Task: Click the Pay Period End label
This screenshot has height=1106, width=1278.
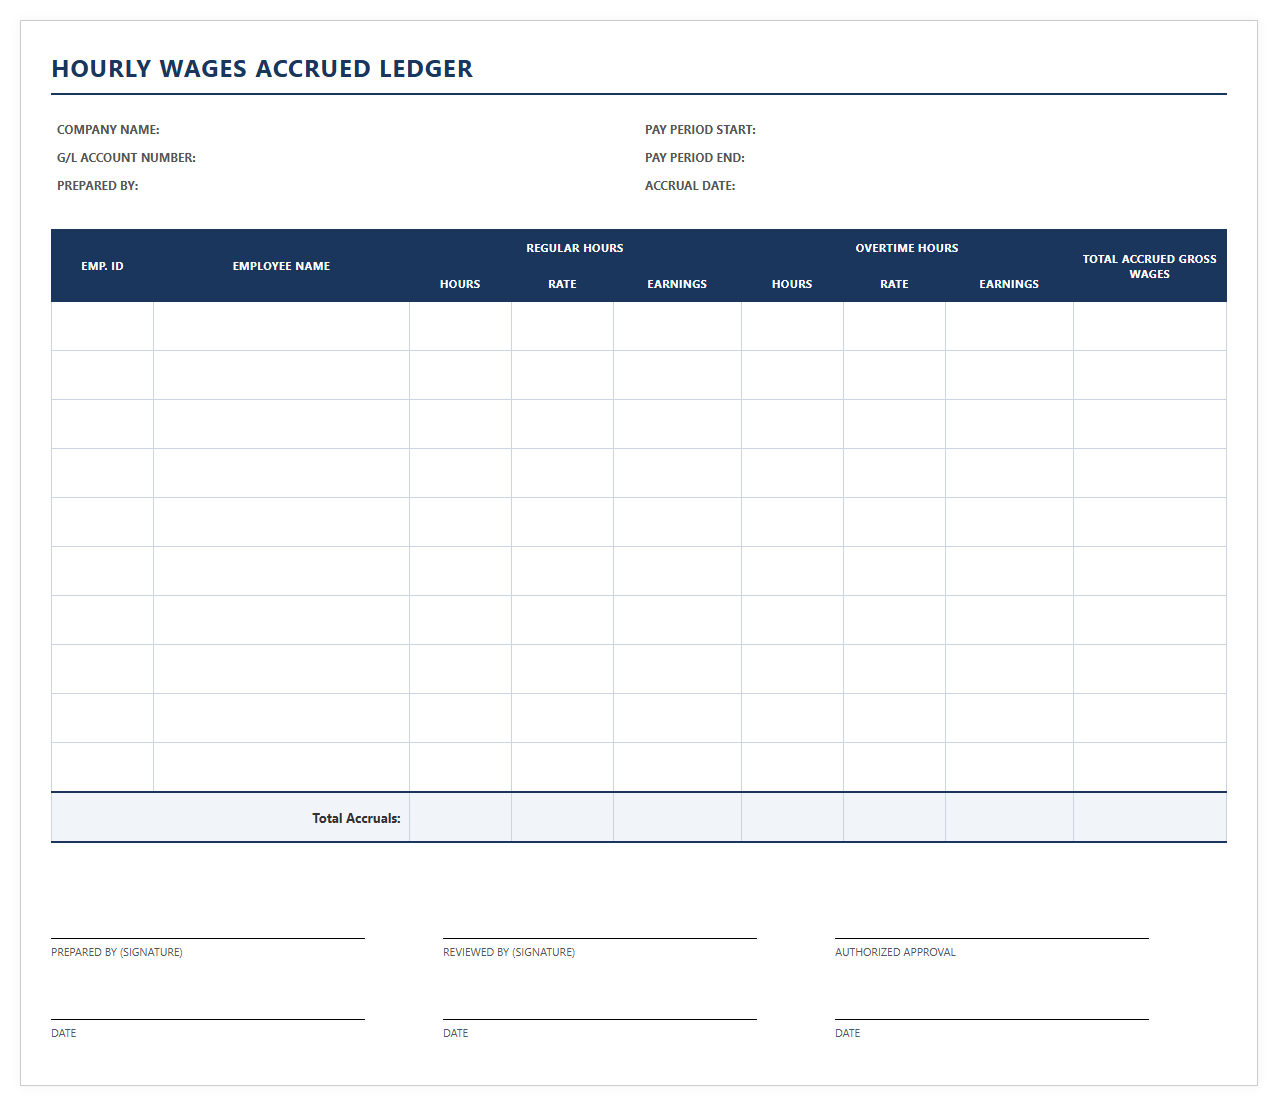Action: tap(695, 158)
